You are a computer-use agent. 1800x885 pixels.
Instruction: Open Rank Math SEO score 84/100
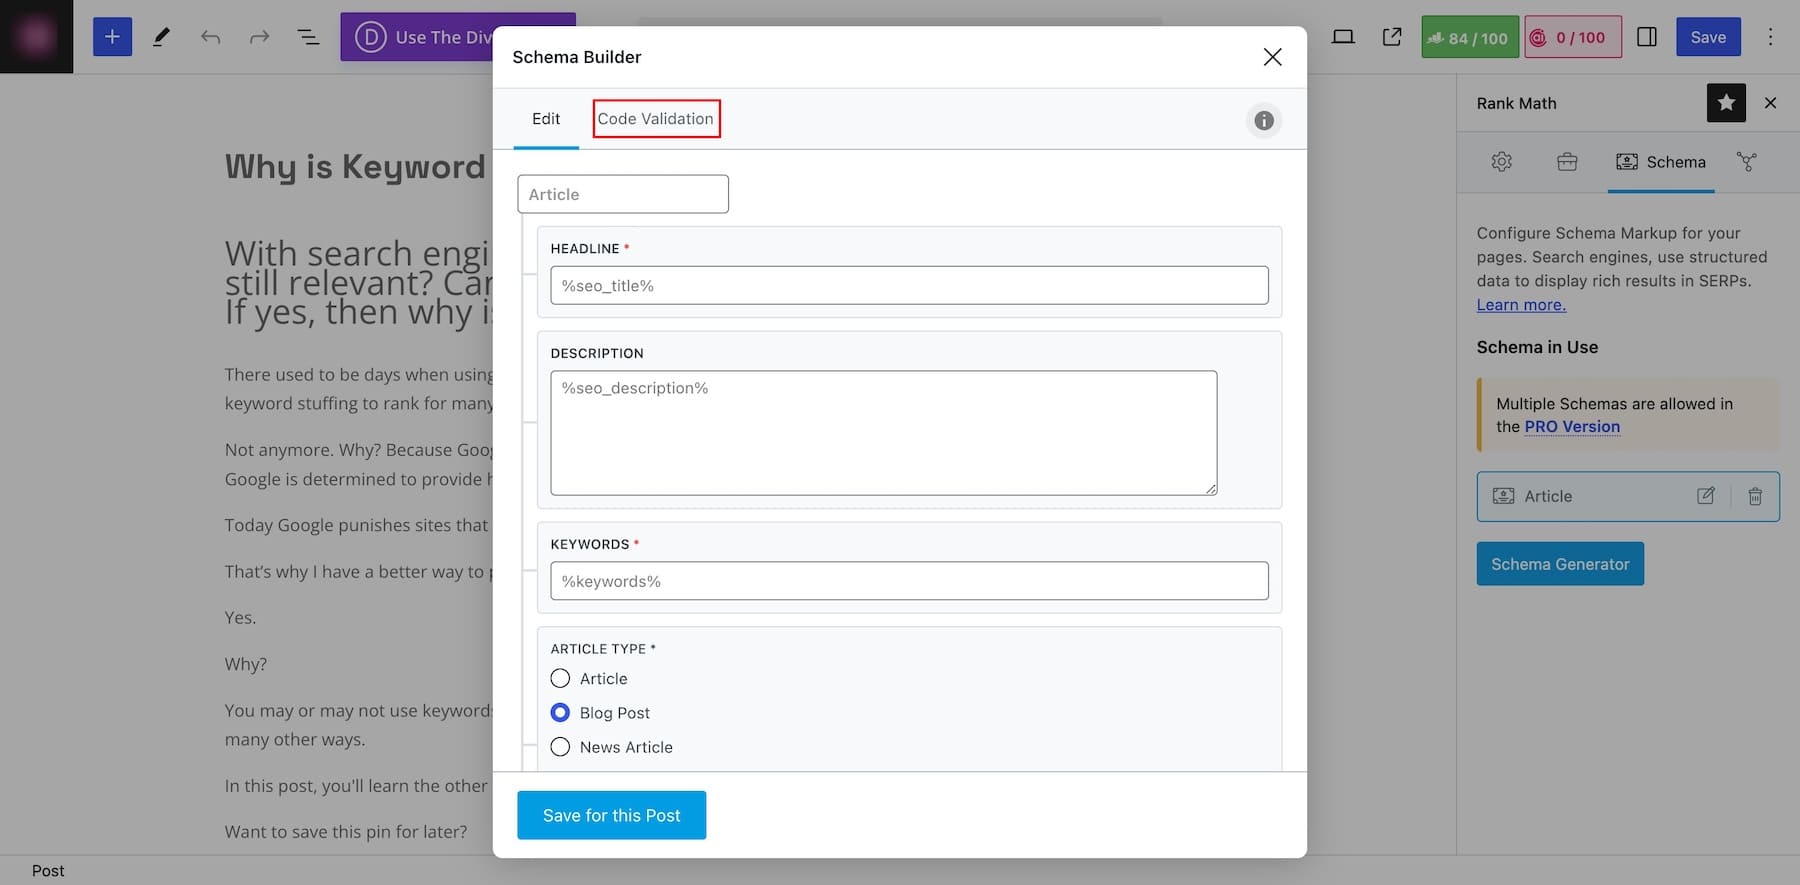click(x=1470, y=37)
